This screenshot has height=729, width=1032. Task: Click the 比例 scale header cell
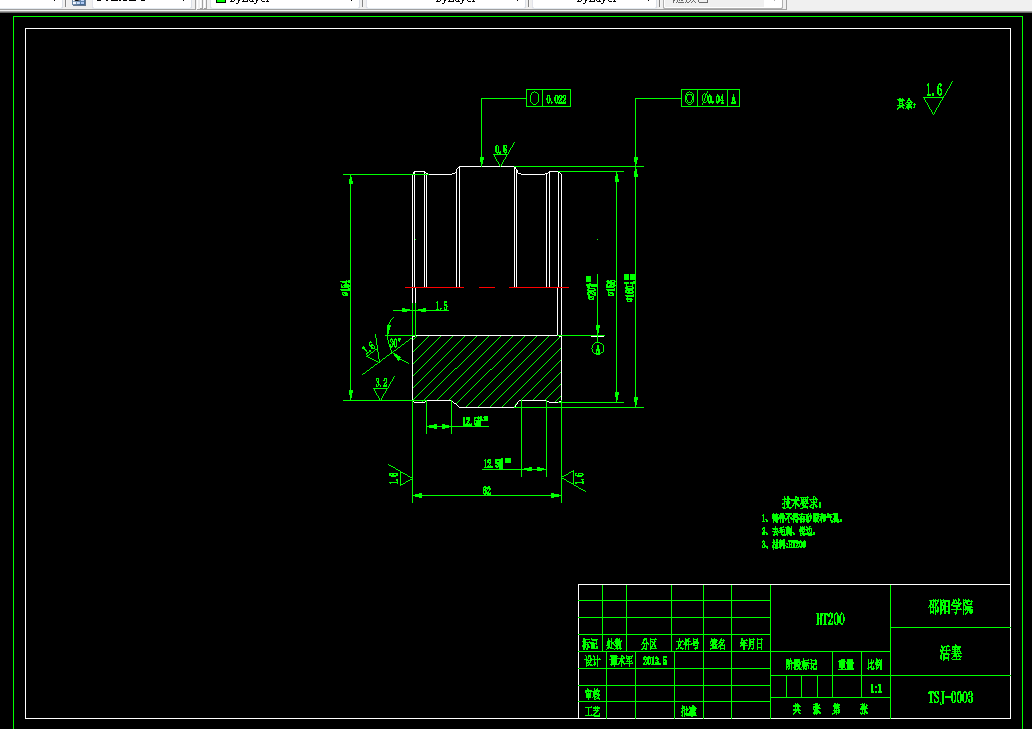(x=875, y=665)
